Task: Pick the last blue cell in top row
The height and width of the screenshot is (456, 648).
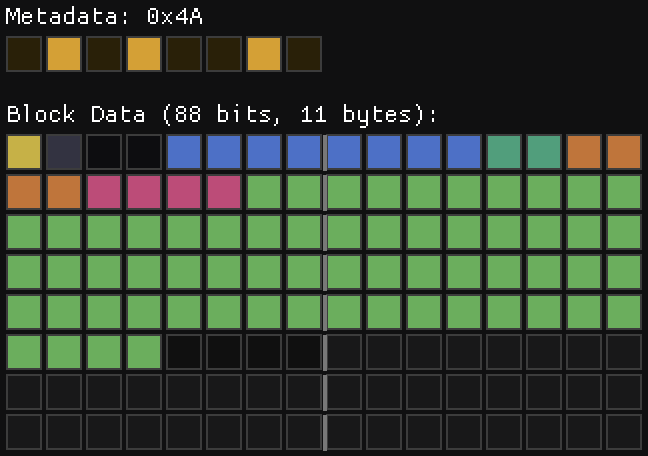Action: [x=464, y=152]
